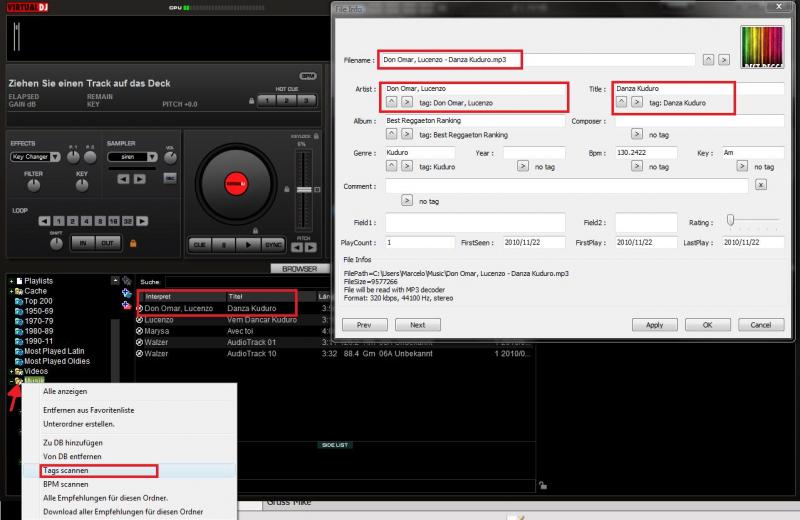Viewport: 800px width, 520px height.
Task: Click the sampler REC button
Action: click(169, 178)
